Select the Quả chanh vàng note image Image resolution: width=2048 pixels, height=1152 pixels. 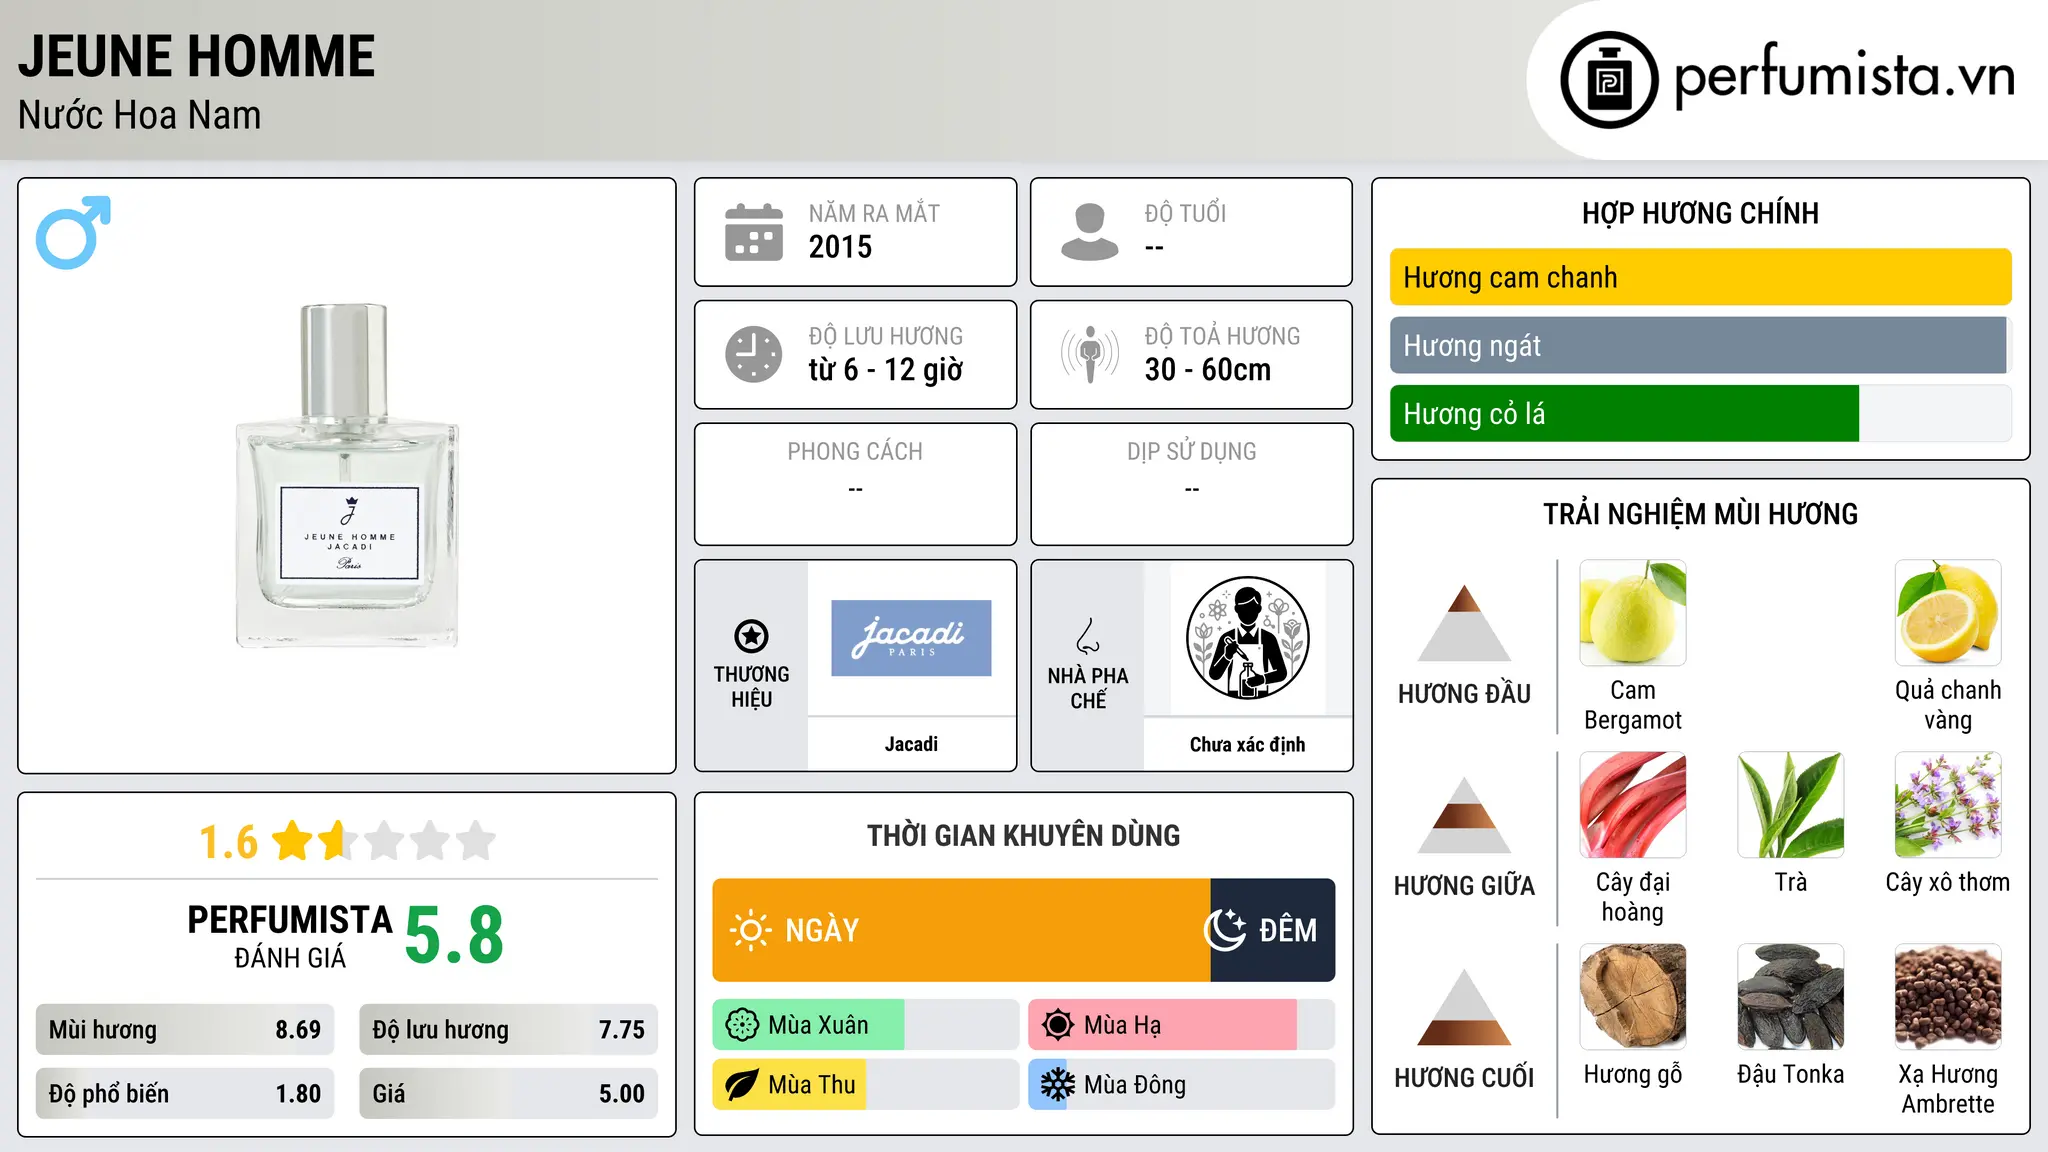1948,613
